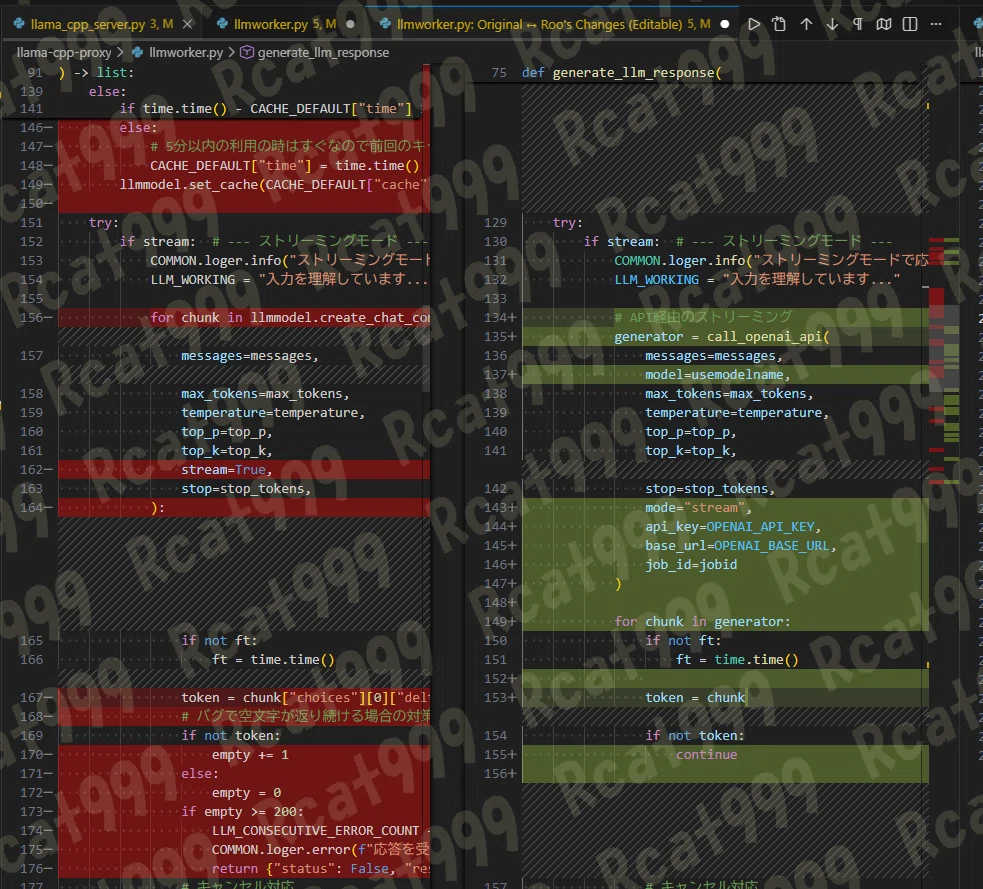The image size is (983, 889).
Task: Click added line 'model=usemodelname,'
Action: coord(718,375)
